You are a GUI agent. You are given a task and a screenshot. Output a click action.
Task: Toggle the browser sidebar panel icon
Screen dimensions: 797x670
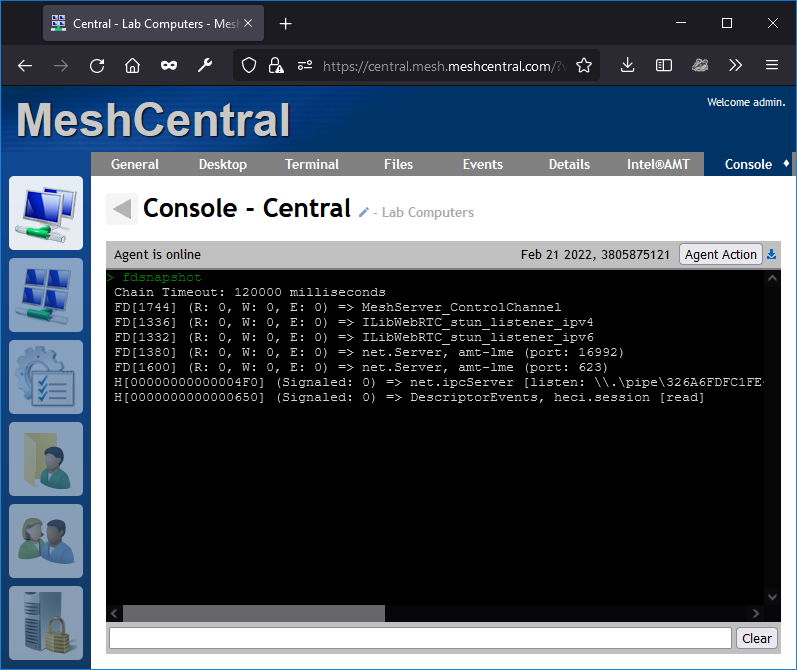(x=664, y=66)
